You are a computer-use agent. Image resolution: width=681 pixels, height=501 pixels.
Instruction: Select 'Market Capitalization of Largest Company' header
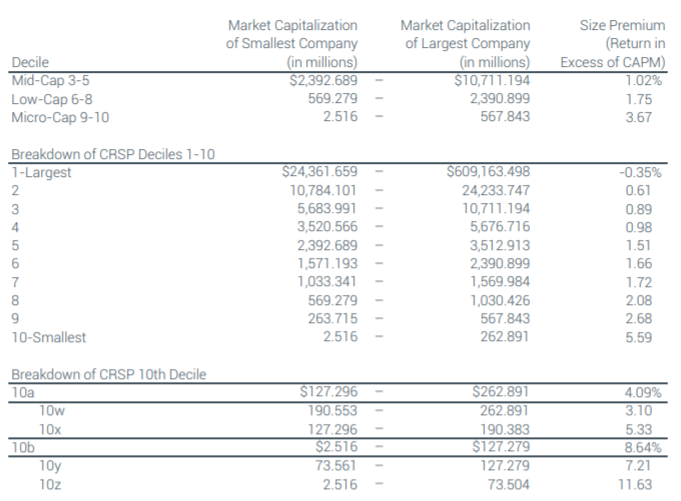(x=465, y=41)
